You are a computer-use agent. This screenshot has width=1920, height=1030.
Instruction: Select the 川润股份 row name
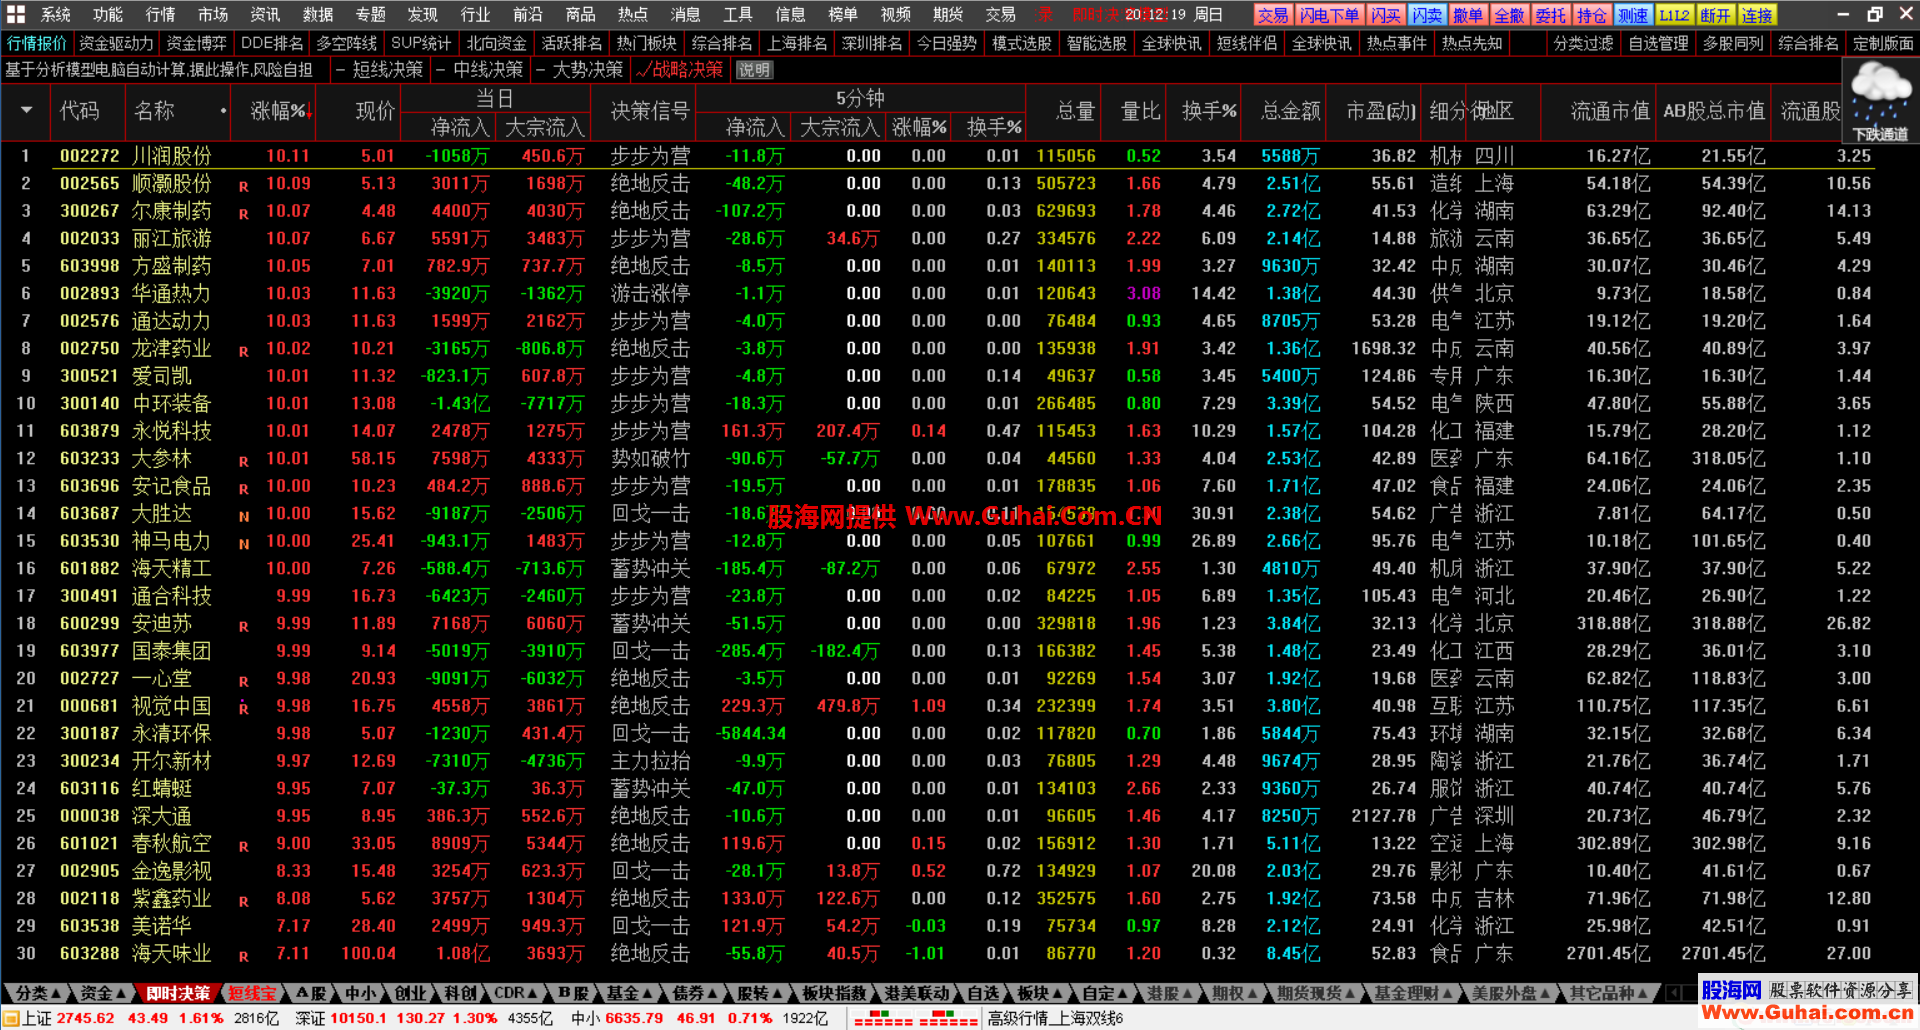coord(171,156)
